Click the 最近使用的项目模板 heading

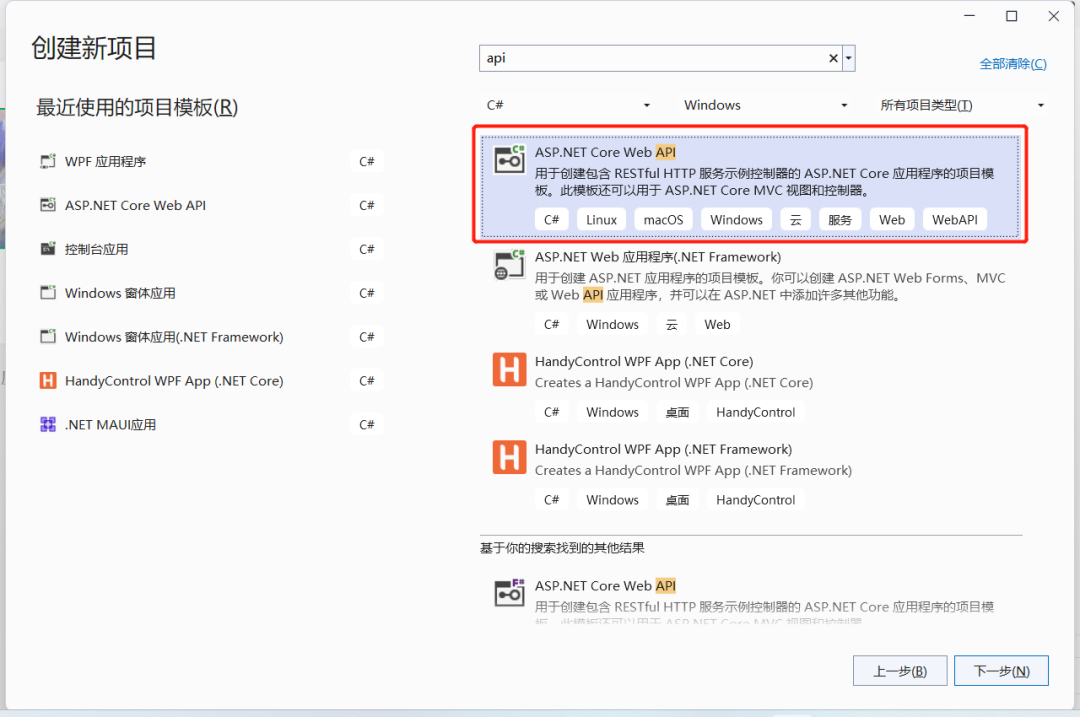(x=137, y=107)
